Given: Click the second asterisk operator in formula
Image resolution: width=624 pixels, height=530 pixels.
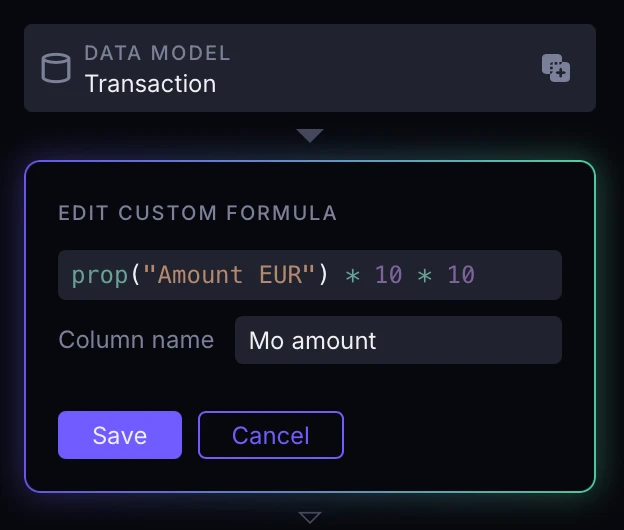Looking at the screenshot, I should [x=425, y=275].
